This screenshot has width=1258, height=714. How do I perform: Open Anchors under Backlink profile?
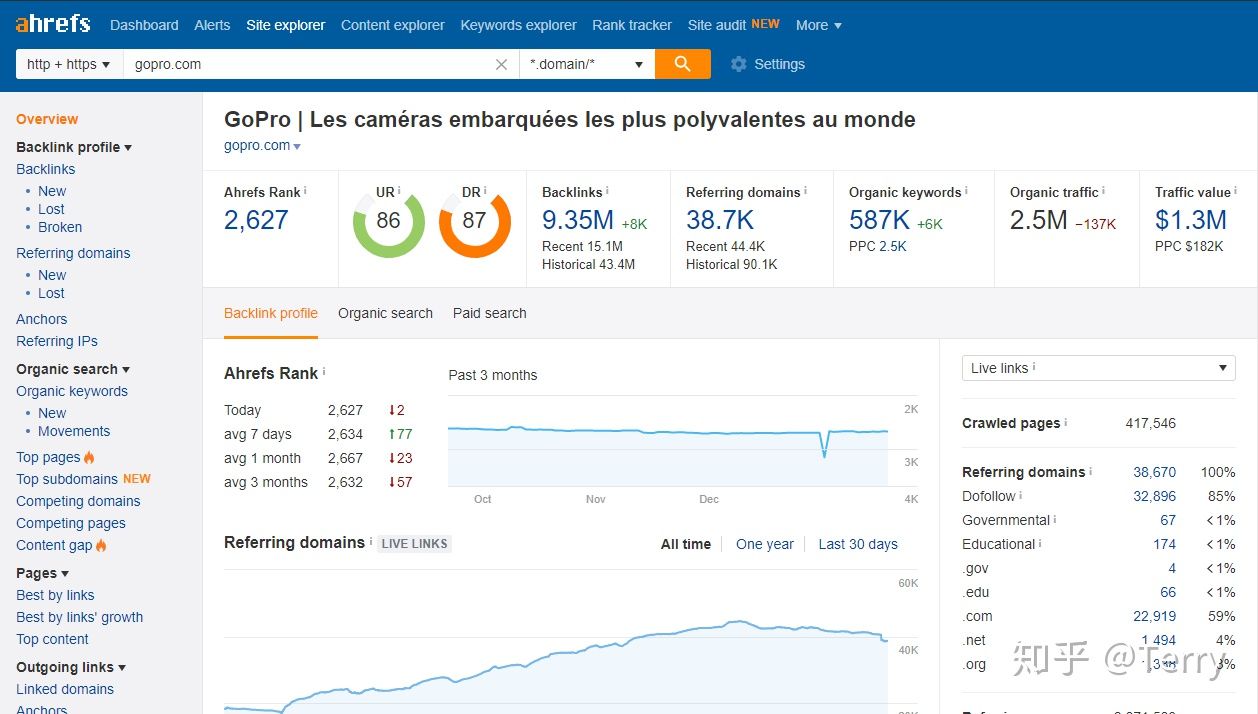pyautogui.click(x=42, y=319)
